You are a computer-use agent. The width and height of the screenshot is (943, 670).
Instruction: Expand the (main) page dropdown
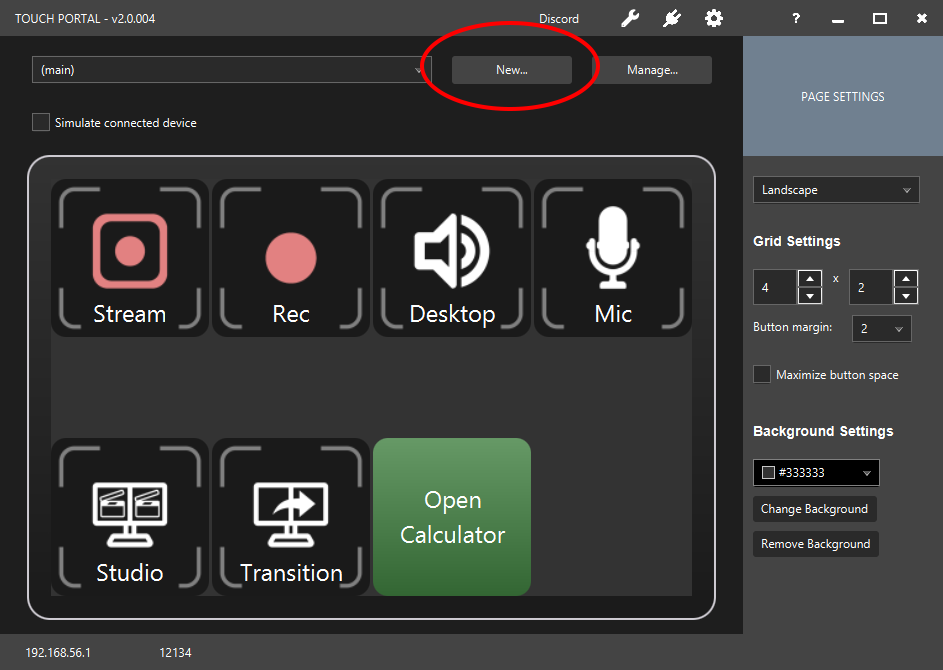pos(231,70)
